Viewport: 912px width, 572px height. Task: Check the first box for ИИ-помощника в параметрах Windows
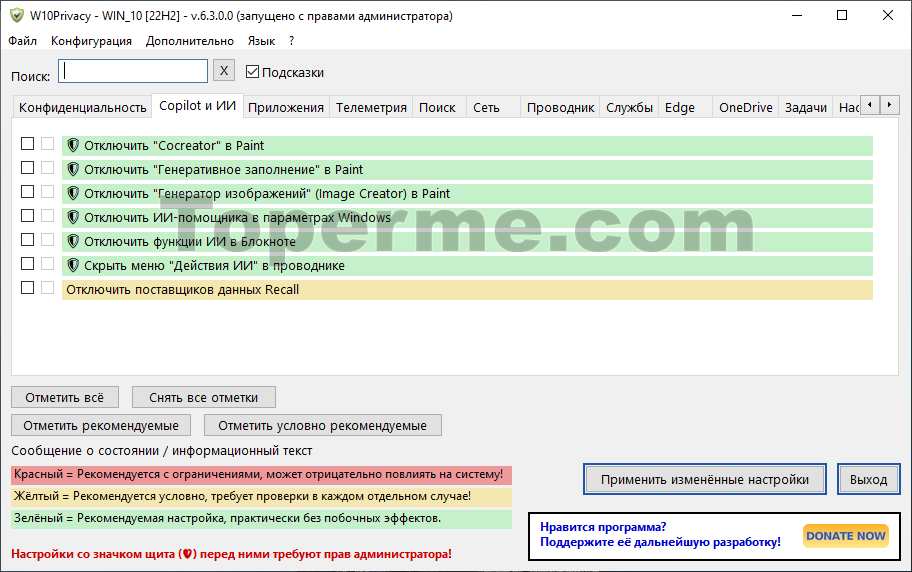point(27,215)
